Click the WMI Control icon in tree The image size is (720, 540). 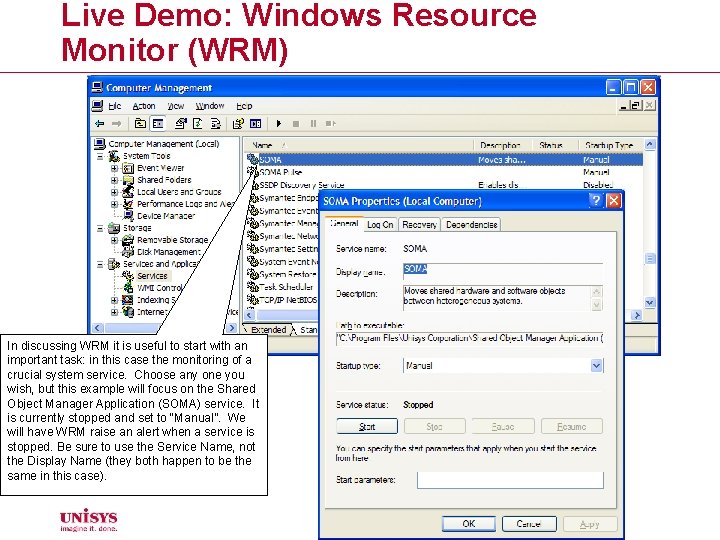point(128,288)
